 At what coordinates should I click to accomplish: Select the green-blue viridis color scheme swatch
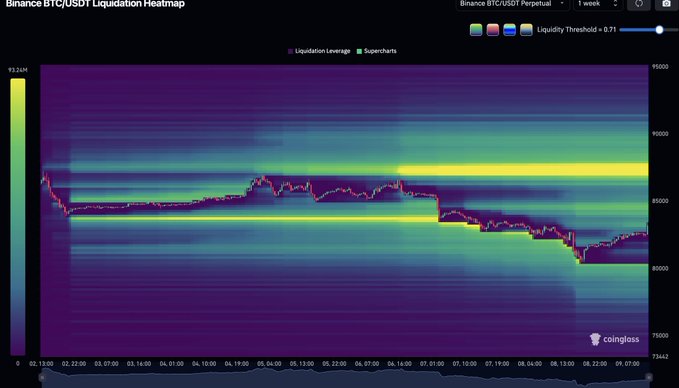point(476,30)
